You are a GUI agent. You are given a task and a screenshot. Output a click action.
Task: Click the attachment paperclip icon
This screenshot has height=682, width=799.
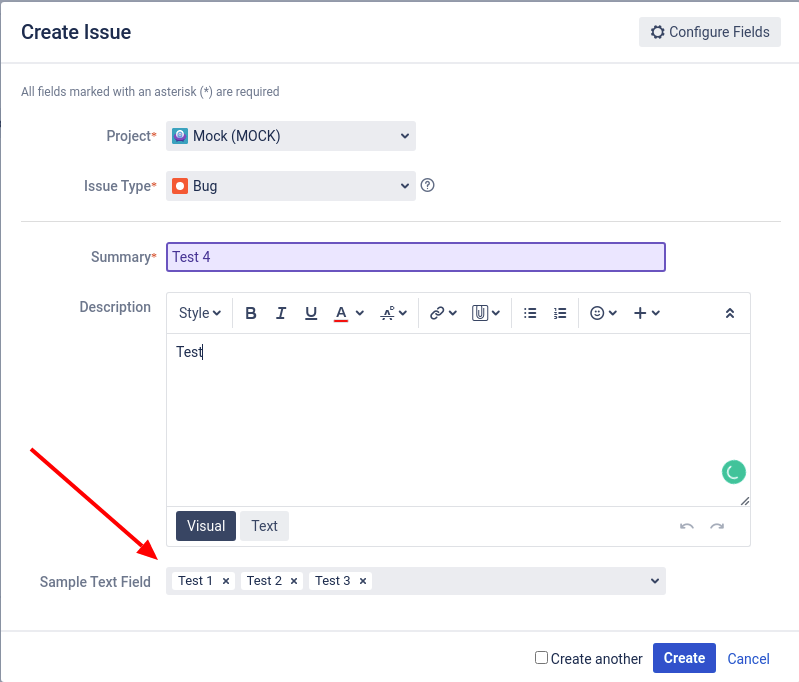click(x=480, y=313)
